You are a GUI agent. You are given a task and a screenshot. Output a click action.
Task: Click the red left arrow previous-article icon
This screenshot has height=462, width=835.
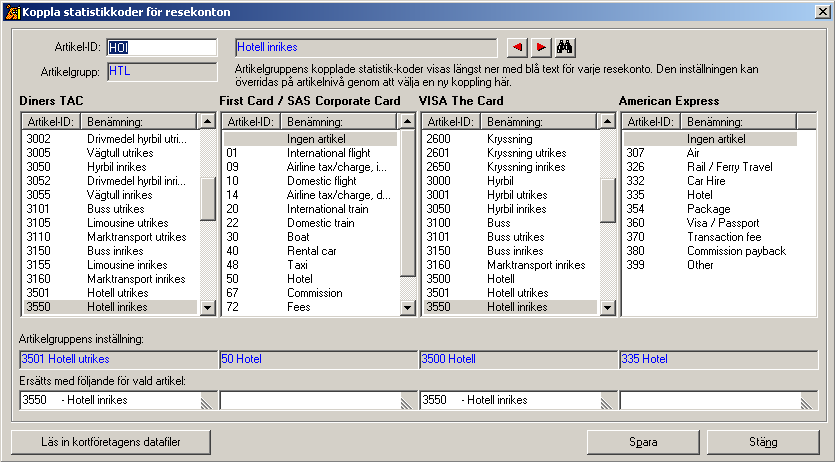[517, 47]
